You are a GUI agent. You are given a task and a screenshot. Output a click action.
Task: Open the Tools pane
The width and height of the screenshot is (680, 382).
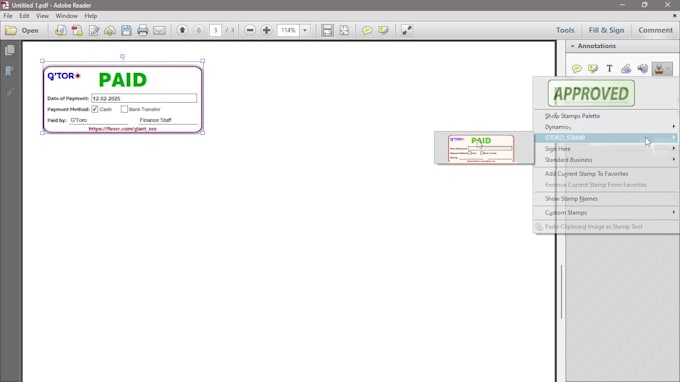click(x=565, y=30)
